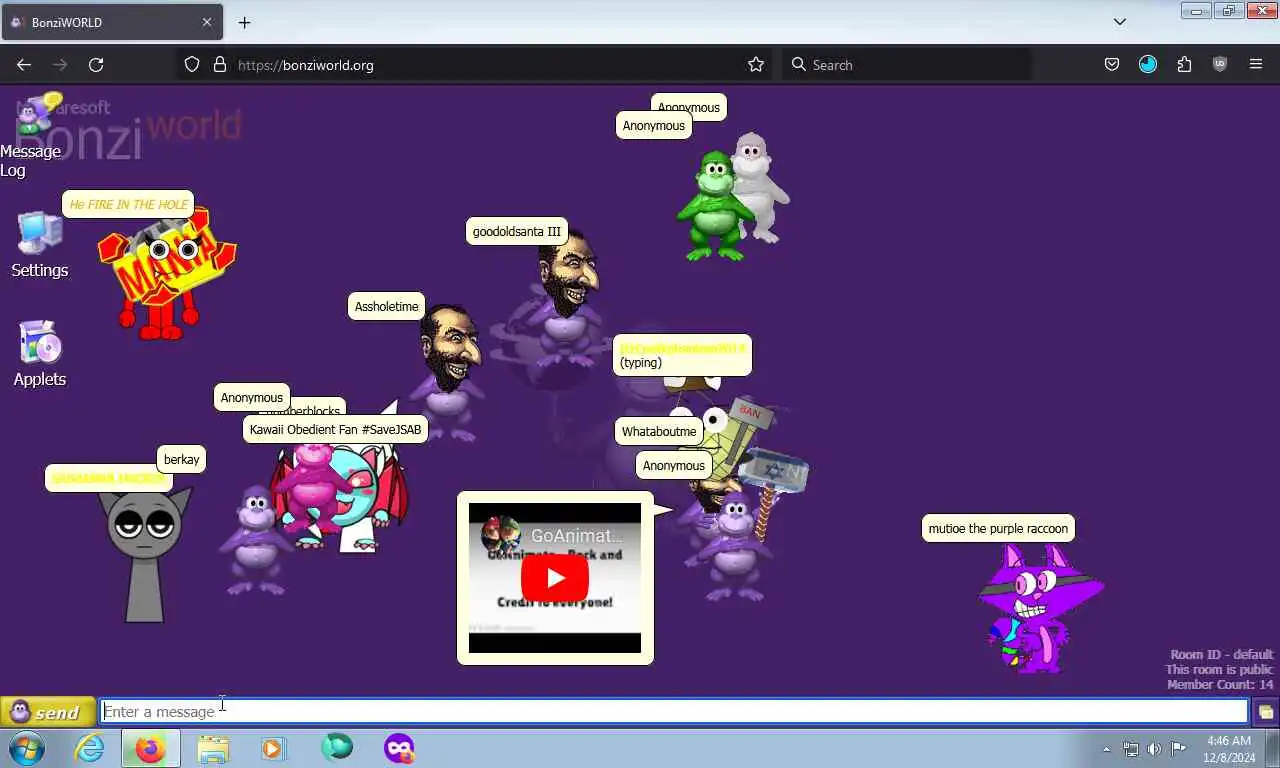
Task: Open File Explorer from taskbar
Action: click(x=213, y=748)
